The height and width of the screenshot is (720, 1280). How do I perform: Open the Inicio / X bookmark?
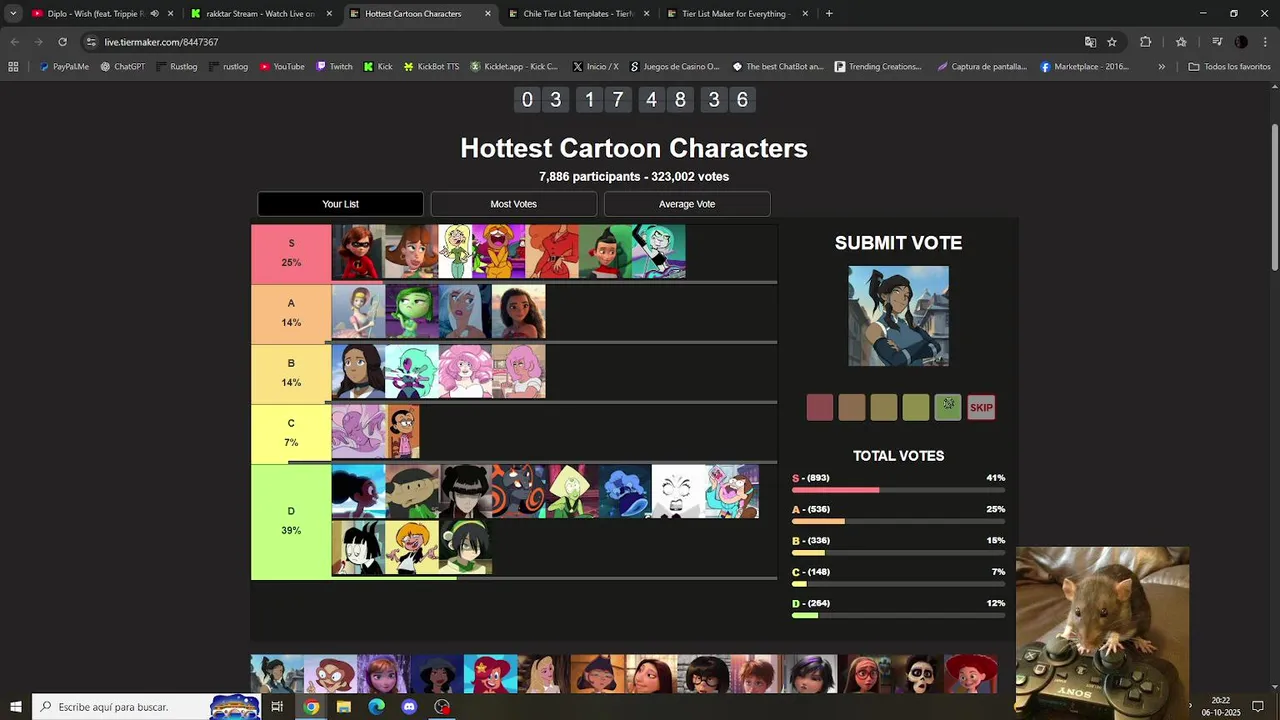click(596, 67)
